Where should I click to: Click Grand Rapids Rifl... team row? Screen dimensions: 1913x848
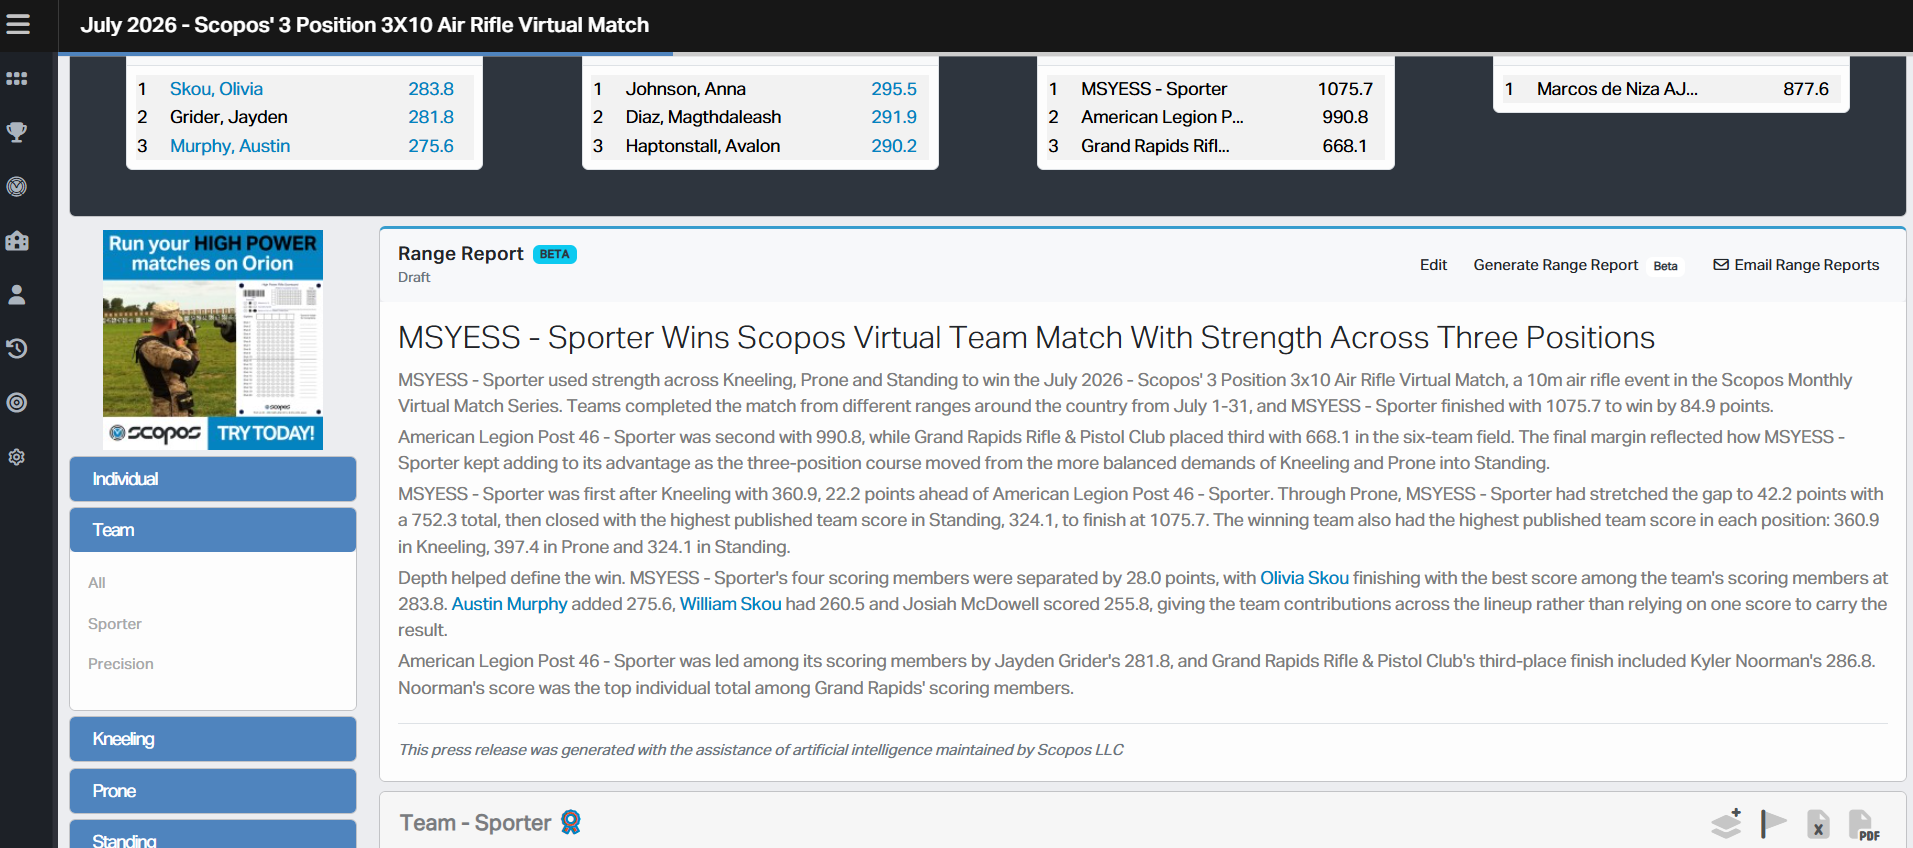coord(1215,146)
